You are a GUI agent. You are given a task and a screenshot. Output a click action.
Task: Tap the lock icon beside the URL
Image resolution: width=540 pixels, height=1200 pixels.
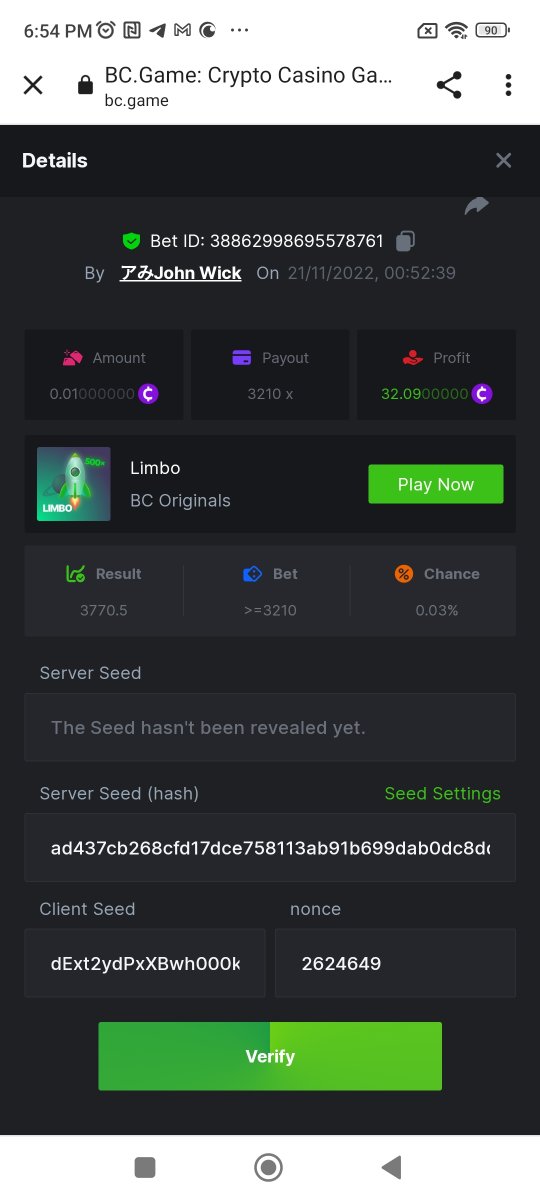pyautogui.click(x=85, y=86)
